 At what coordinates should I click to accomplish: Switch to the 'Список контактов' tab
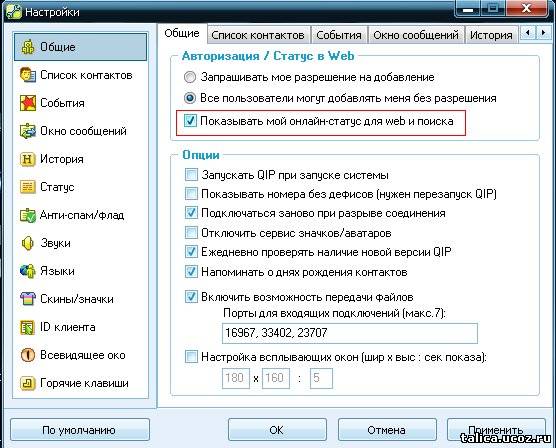point(258,35)
